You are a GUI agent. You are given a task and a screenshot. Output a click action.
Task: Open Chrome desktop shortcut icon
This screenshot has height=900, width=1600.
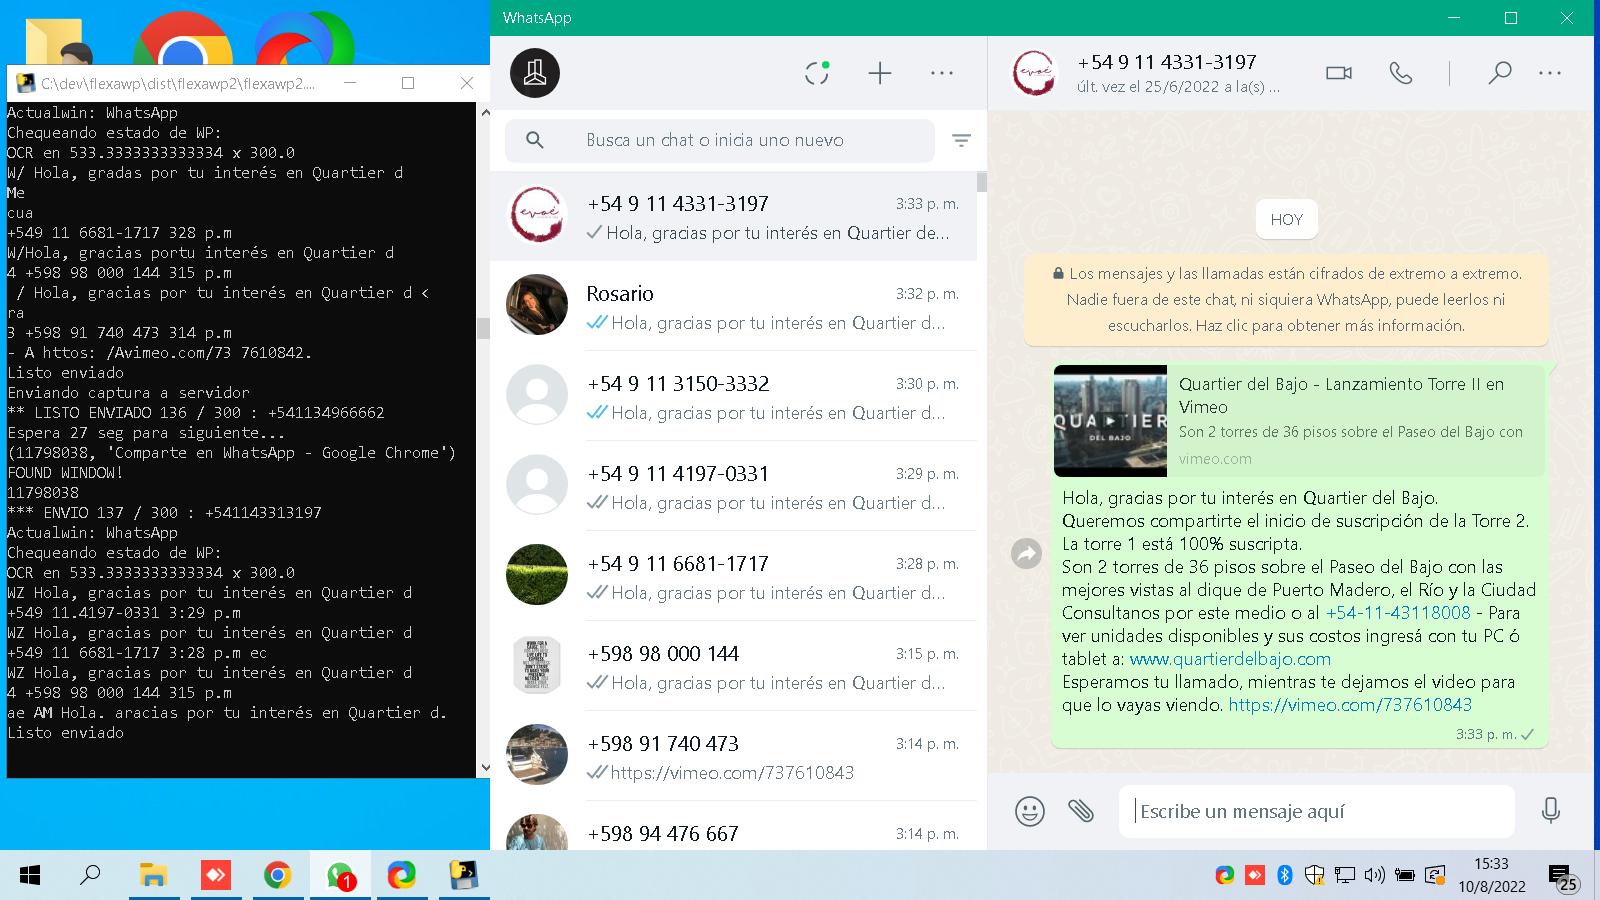coord(183,40)
